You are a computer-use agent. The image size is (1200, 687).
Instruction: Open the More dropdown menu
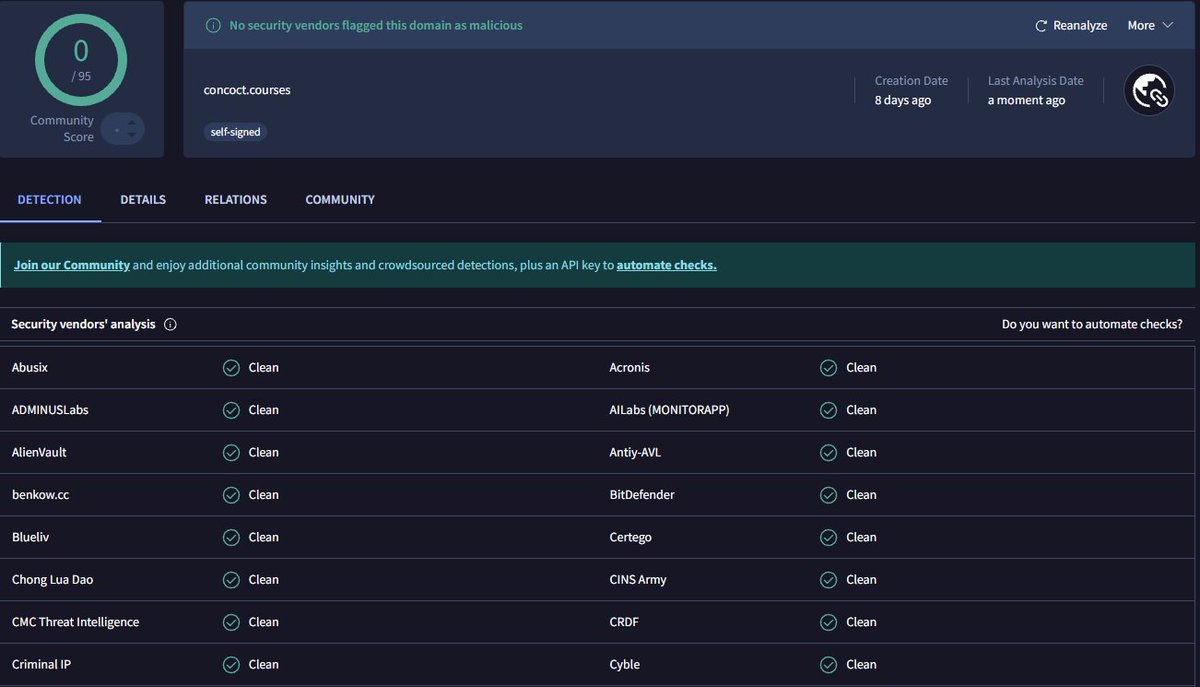tap(1150, 26)
